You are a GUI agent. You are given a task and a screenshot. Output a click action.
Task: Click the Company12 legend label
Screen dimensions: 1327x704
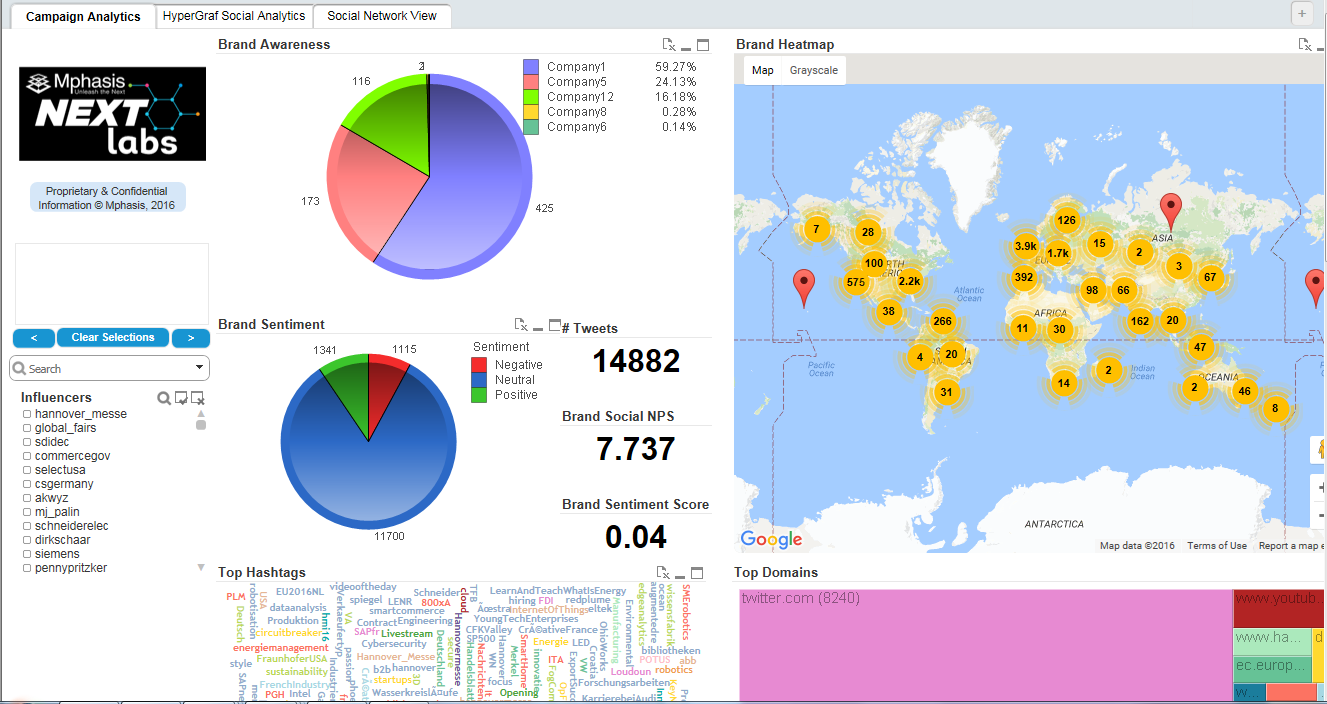click(580, 97)
